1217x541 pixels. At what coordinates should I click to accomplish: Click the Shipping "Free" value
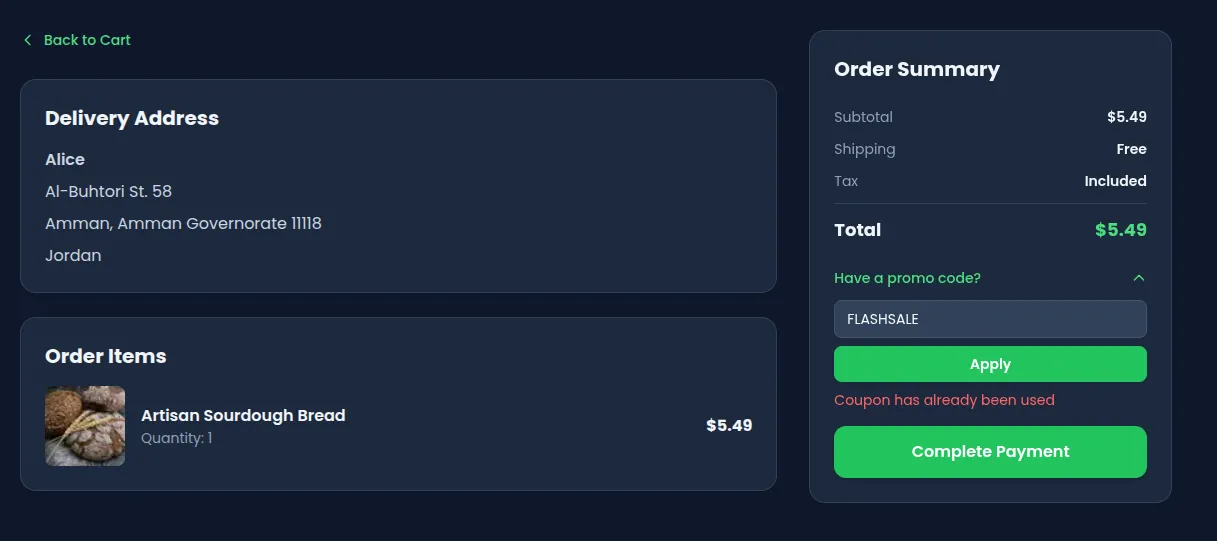(1131, 149)
